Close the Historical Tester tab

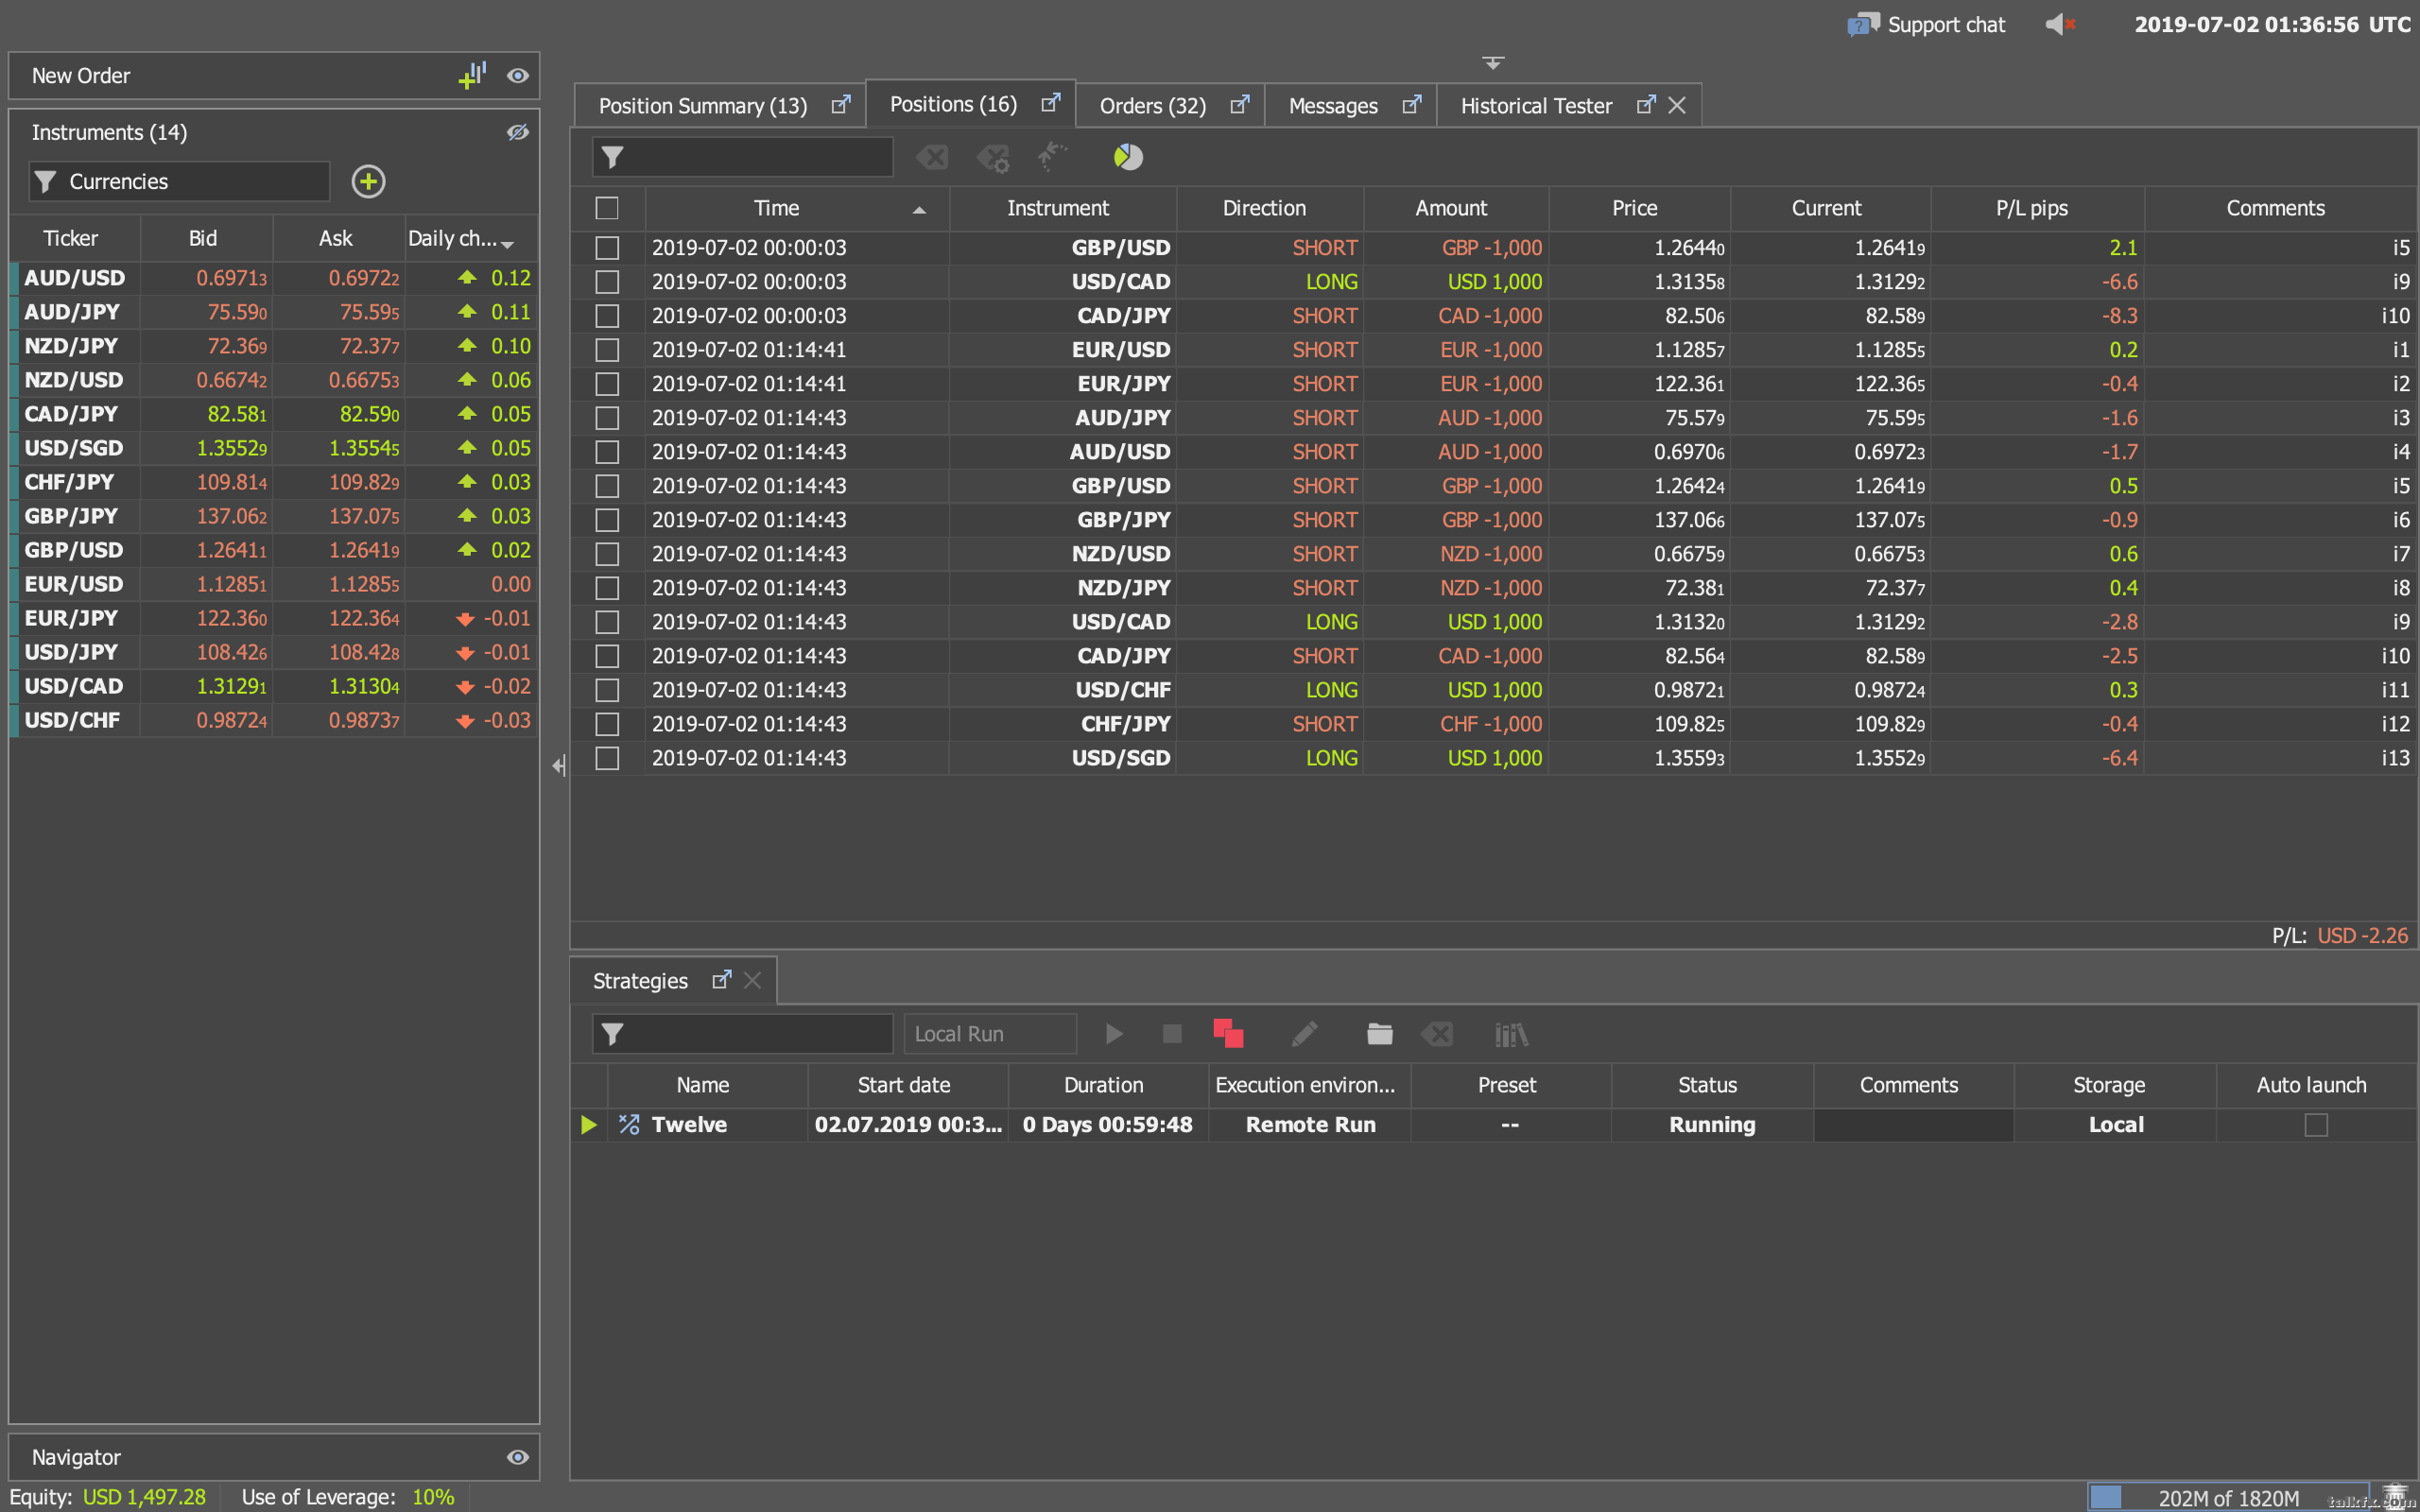pos(1677,105)
